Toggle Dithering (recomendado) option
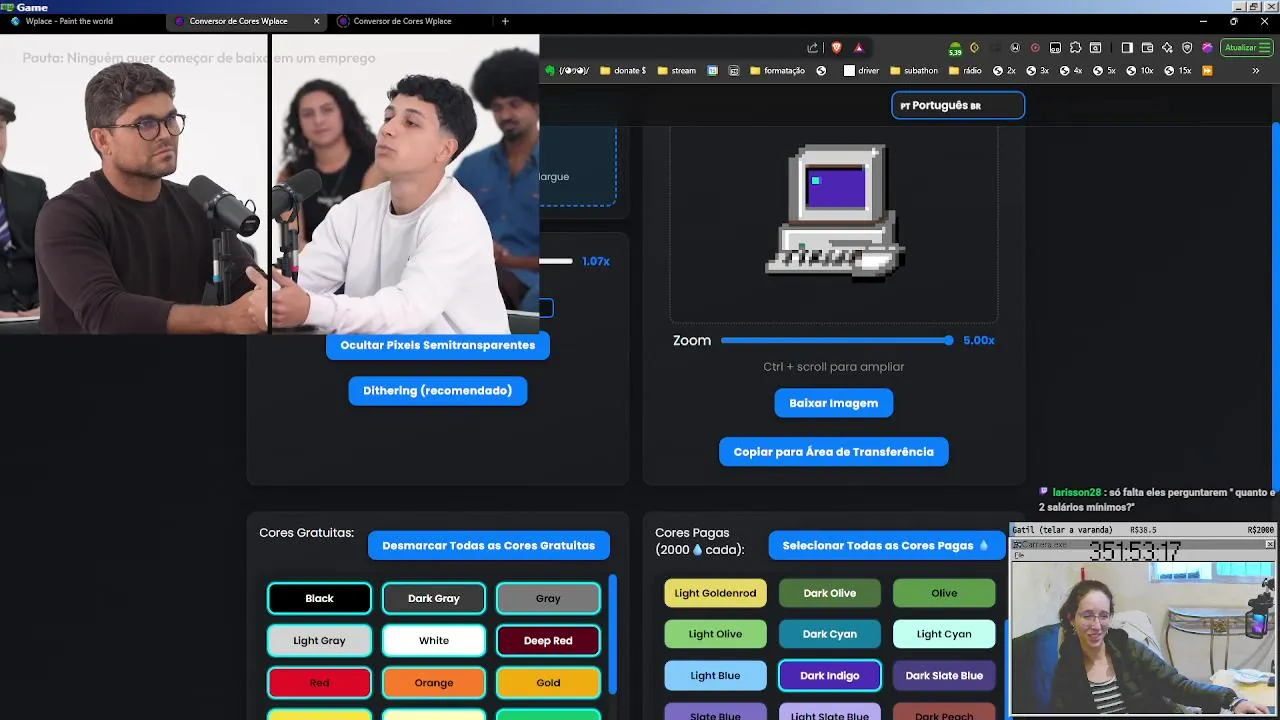 coord(438,391)
